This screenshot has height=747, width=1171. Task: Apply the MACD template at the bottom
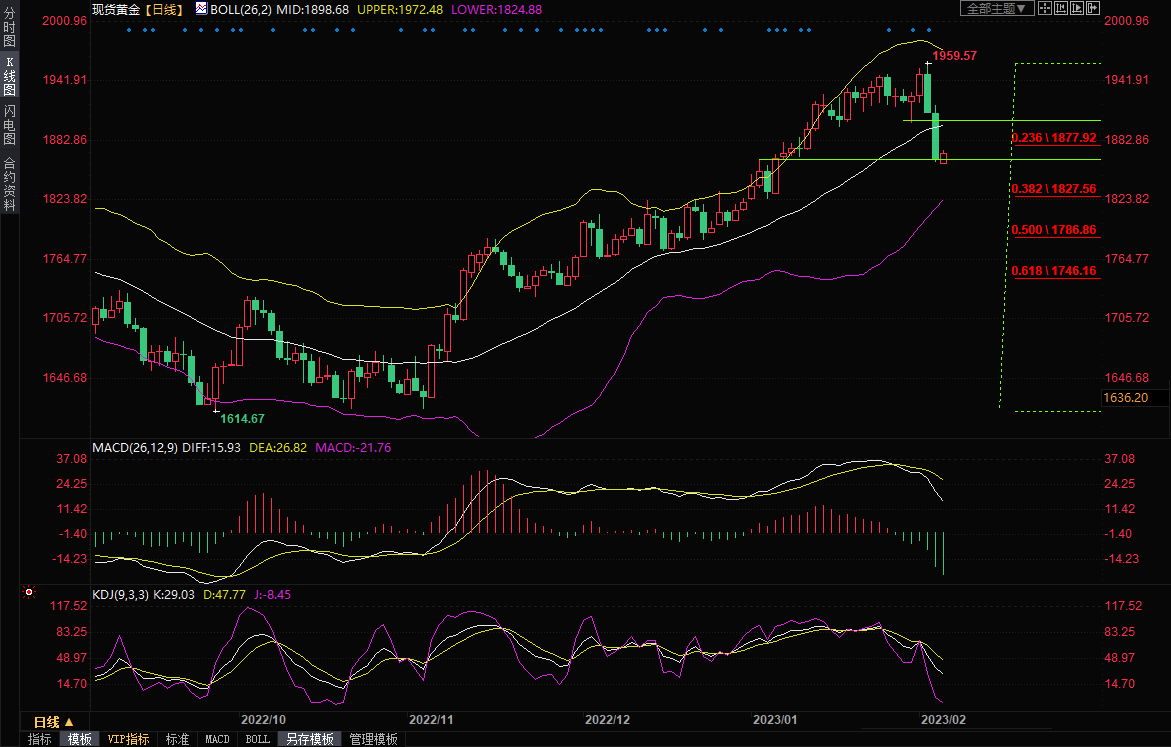[x=217, y=739]
